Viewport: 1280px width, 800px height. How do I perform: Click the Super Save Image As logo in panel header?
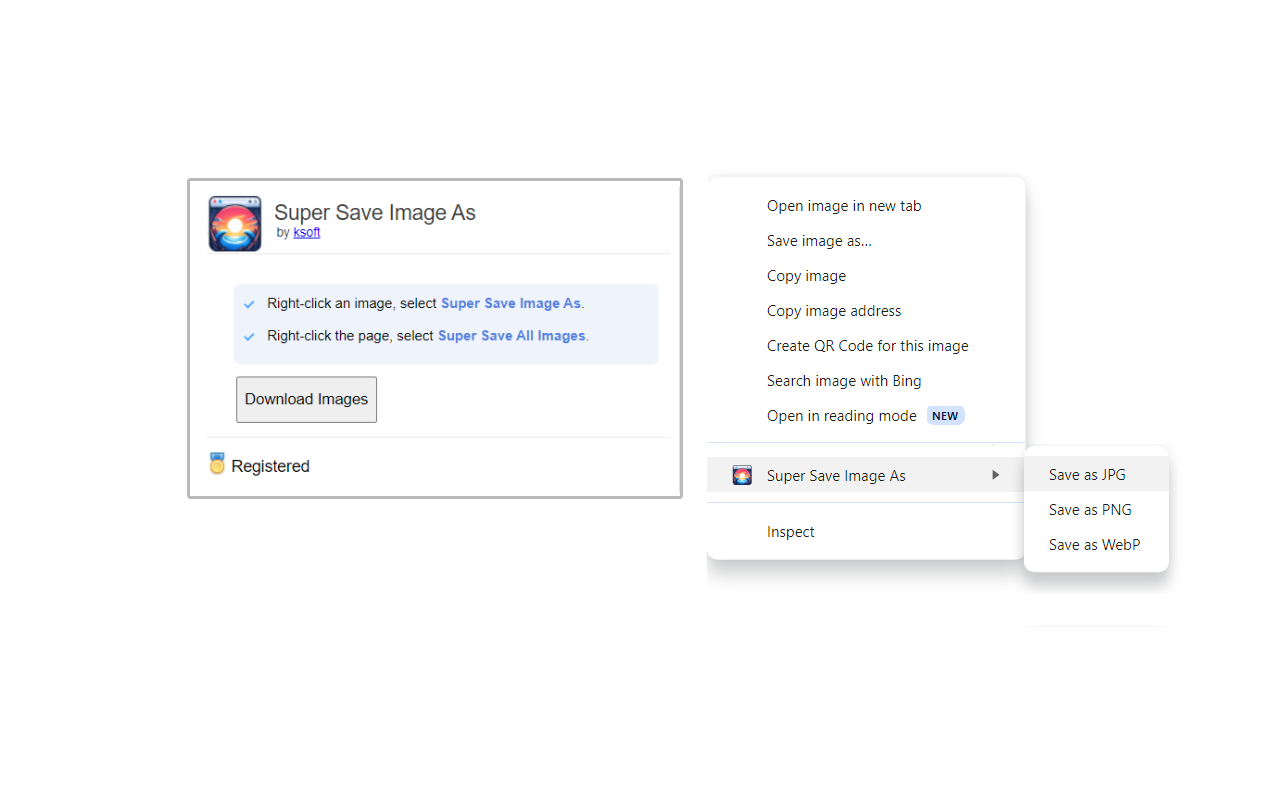pos(235,223)
